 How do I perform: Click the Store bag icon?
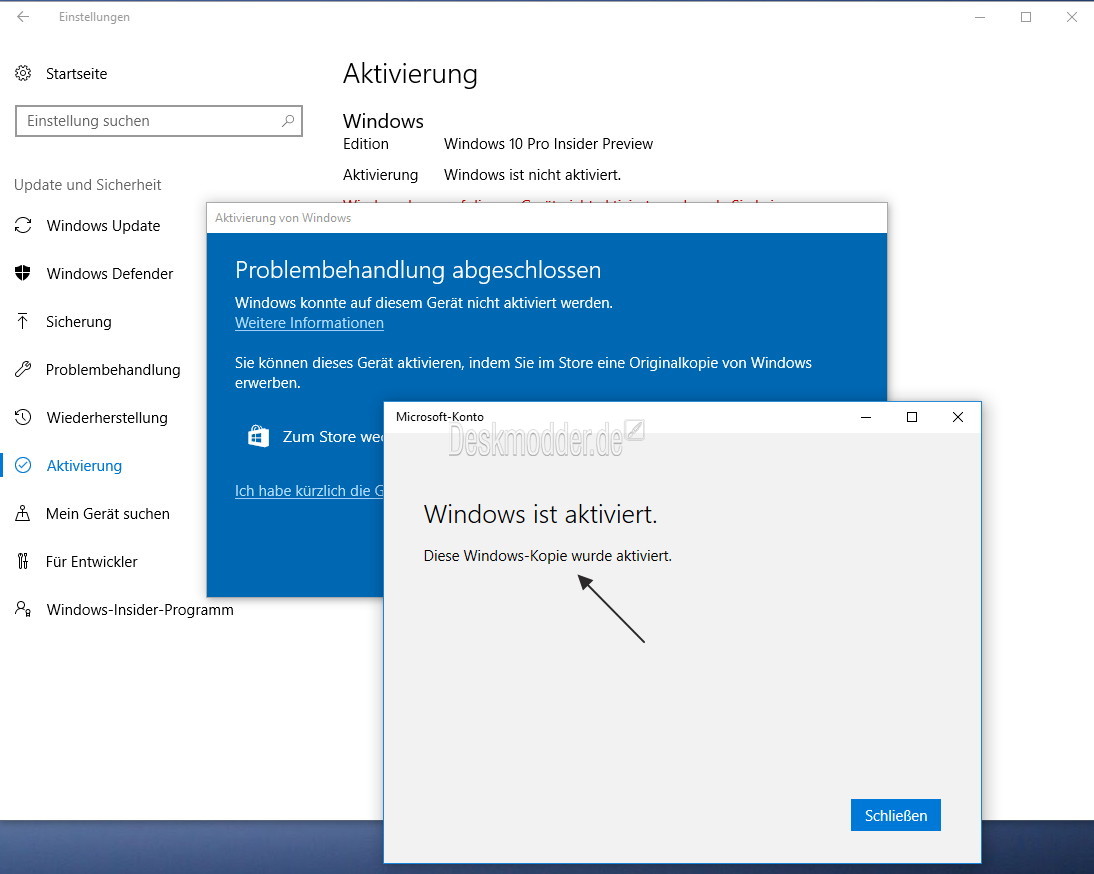coord(258,437)
